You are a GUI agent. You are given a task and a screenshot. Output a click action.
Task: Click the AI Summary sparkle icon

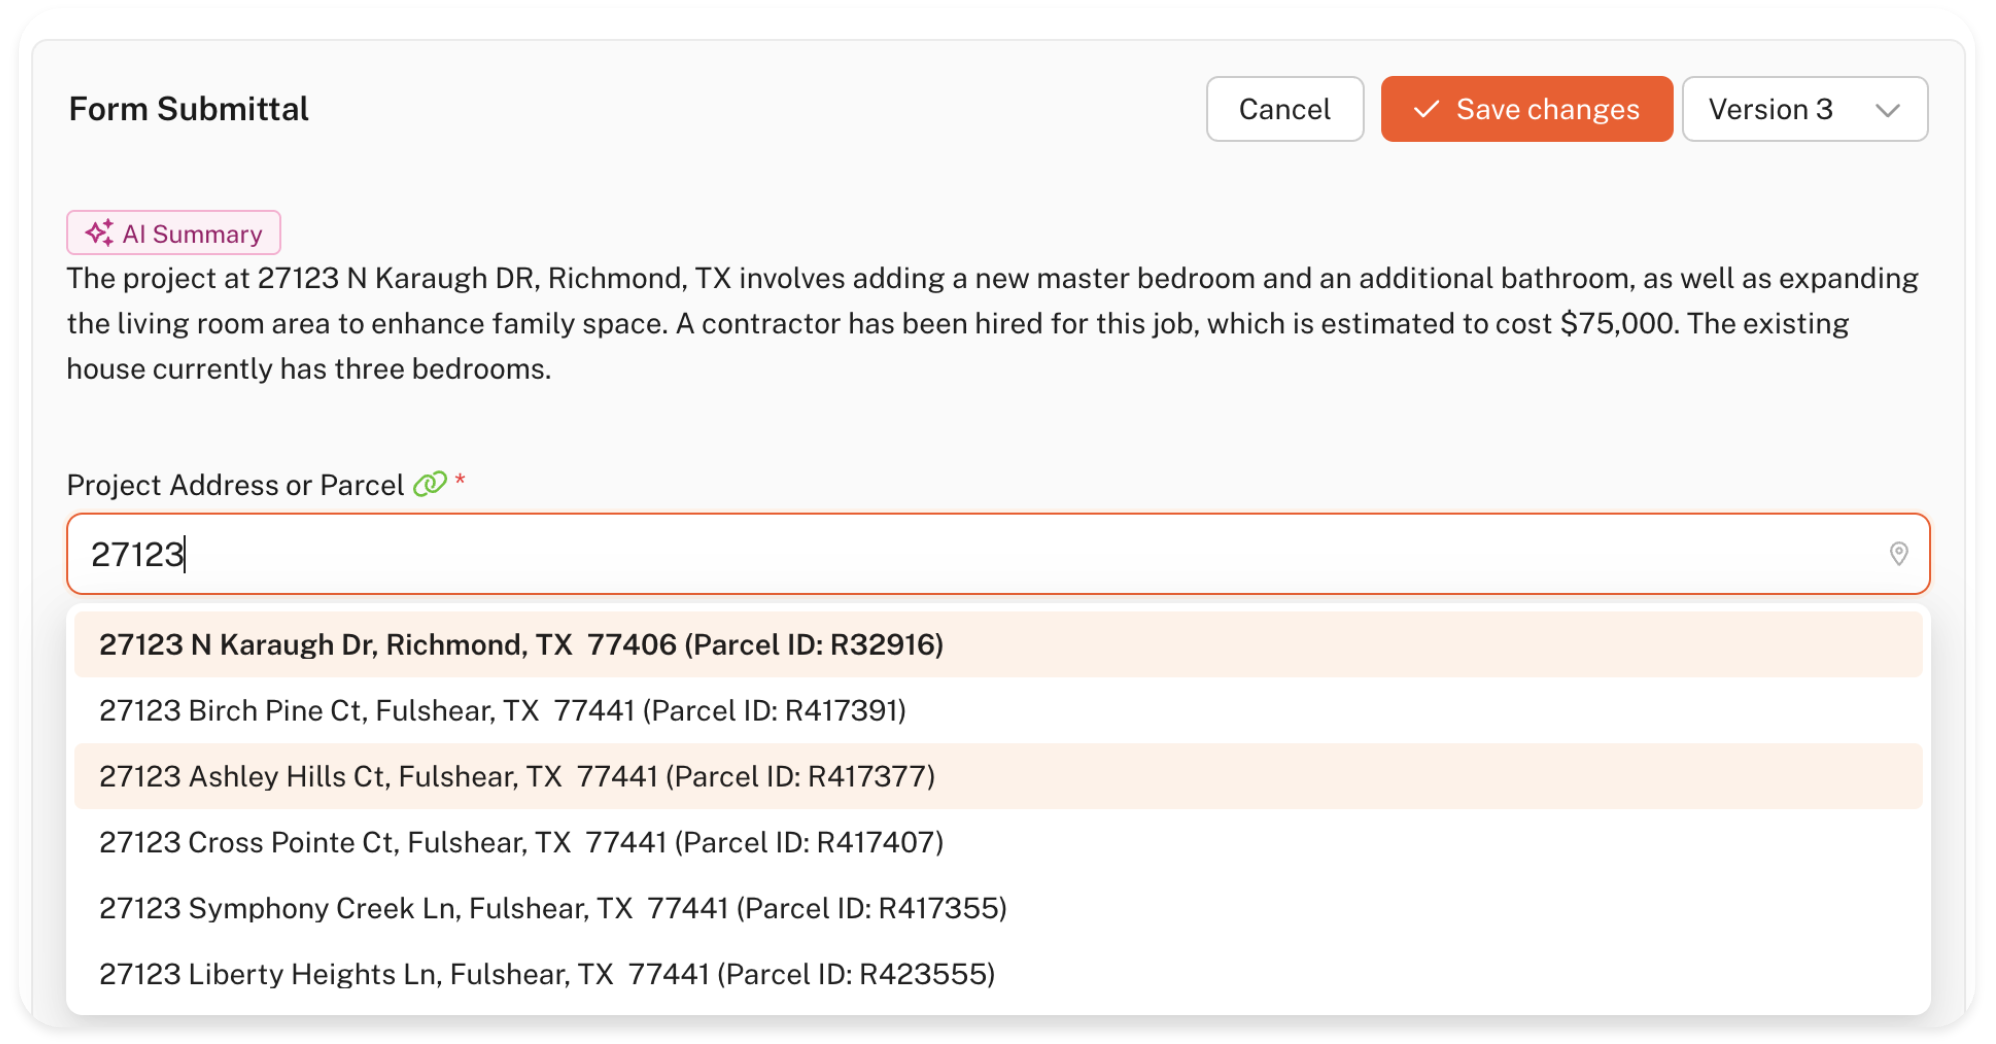click(x=99, y=233)
